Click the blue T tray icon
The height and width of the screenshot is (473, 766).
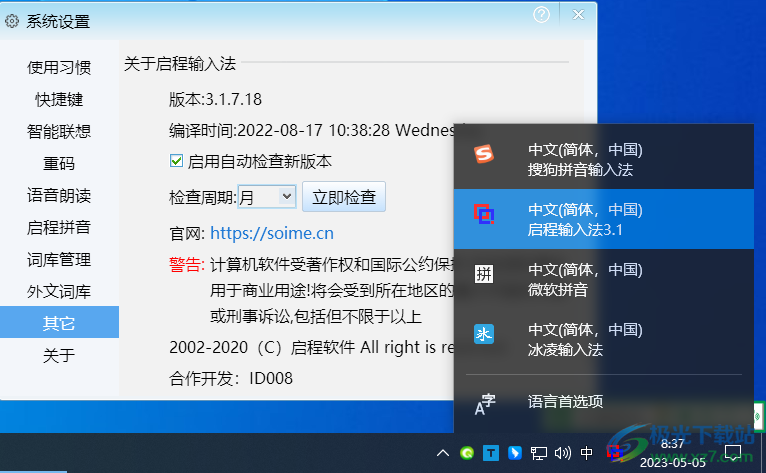click(491, 453)
